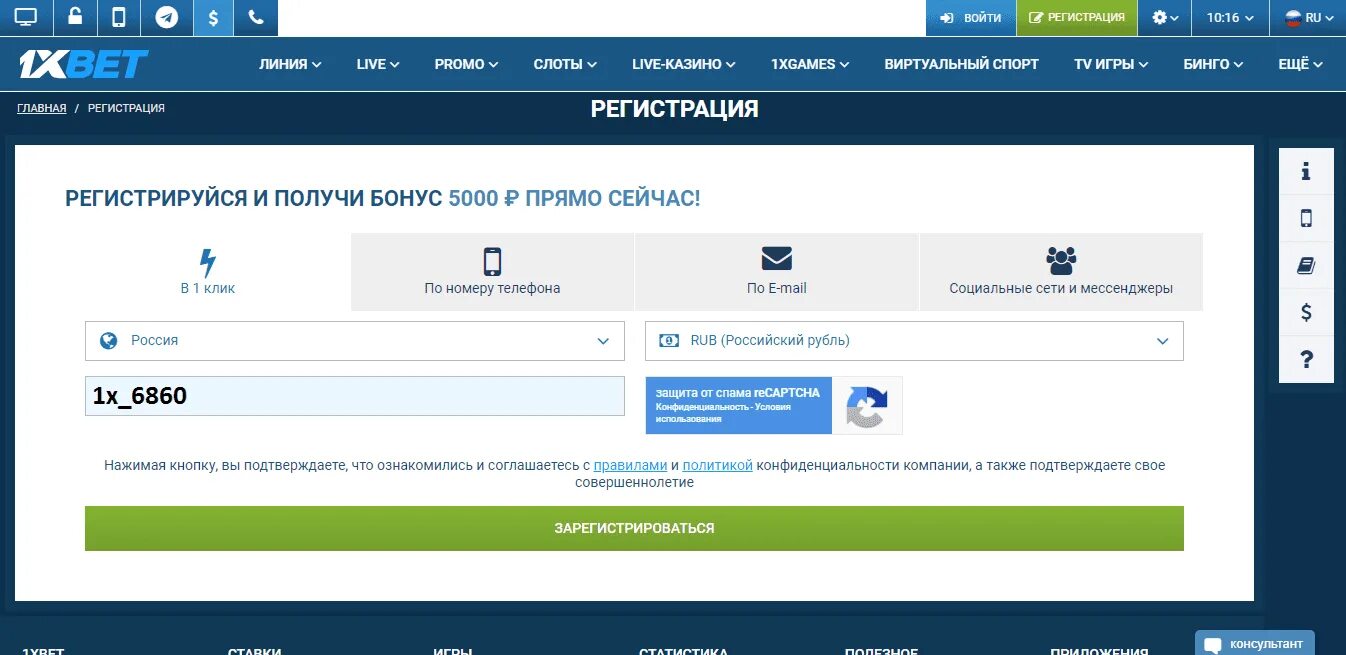Viewport: 1346px width, 655px height.
Task: Open ВИРТУАЛЬНЫЙ СПОРТ section
Action: point(961,64)
